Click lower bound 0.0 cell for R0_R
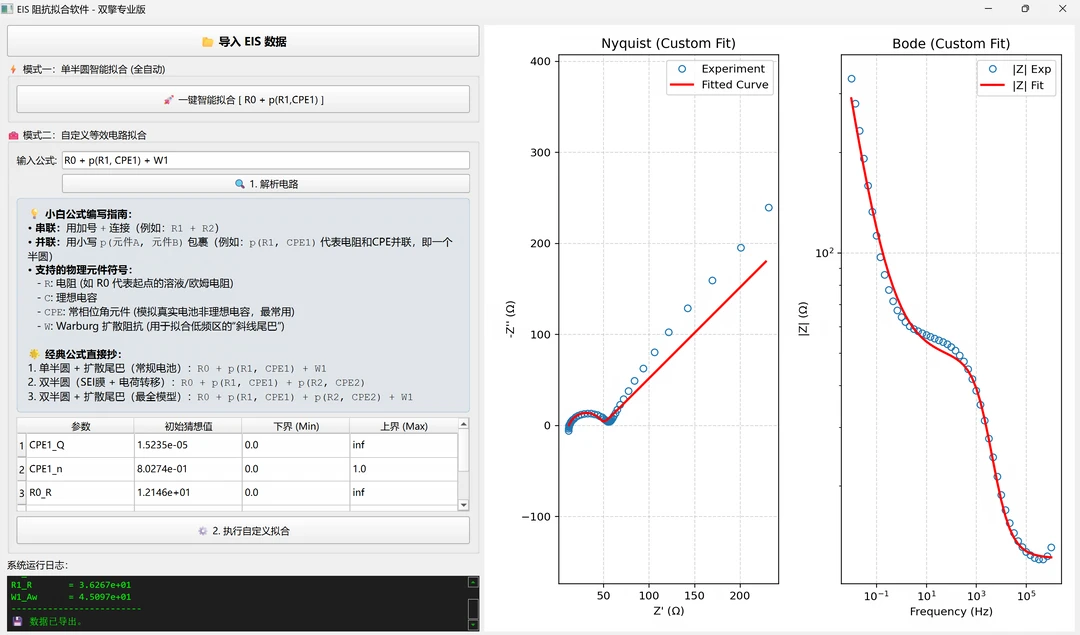 pos(295,492)
